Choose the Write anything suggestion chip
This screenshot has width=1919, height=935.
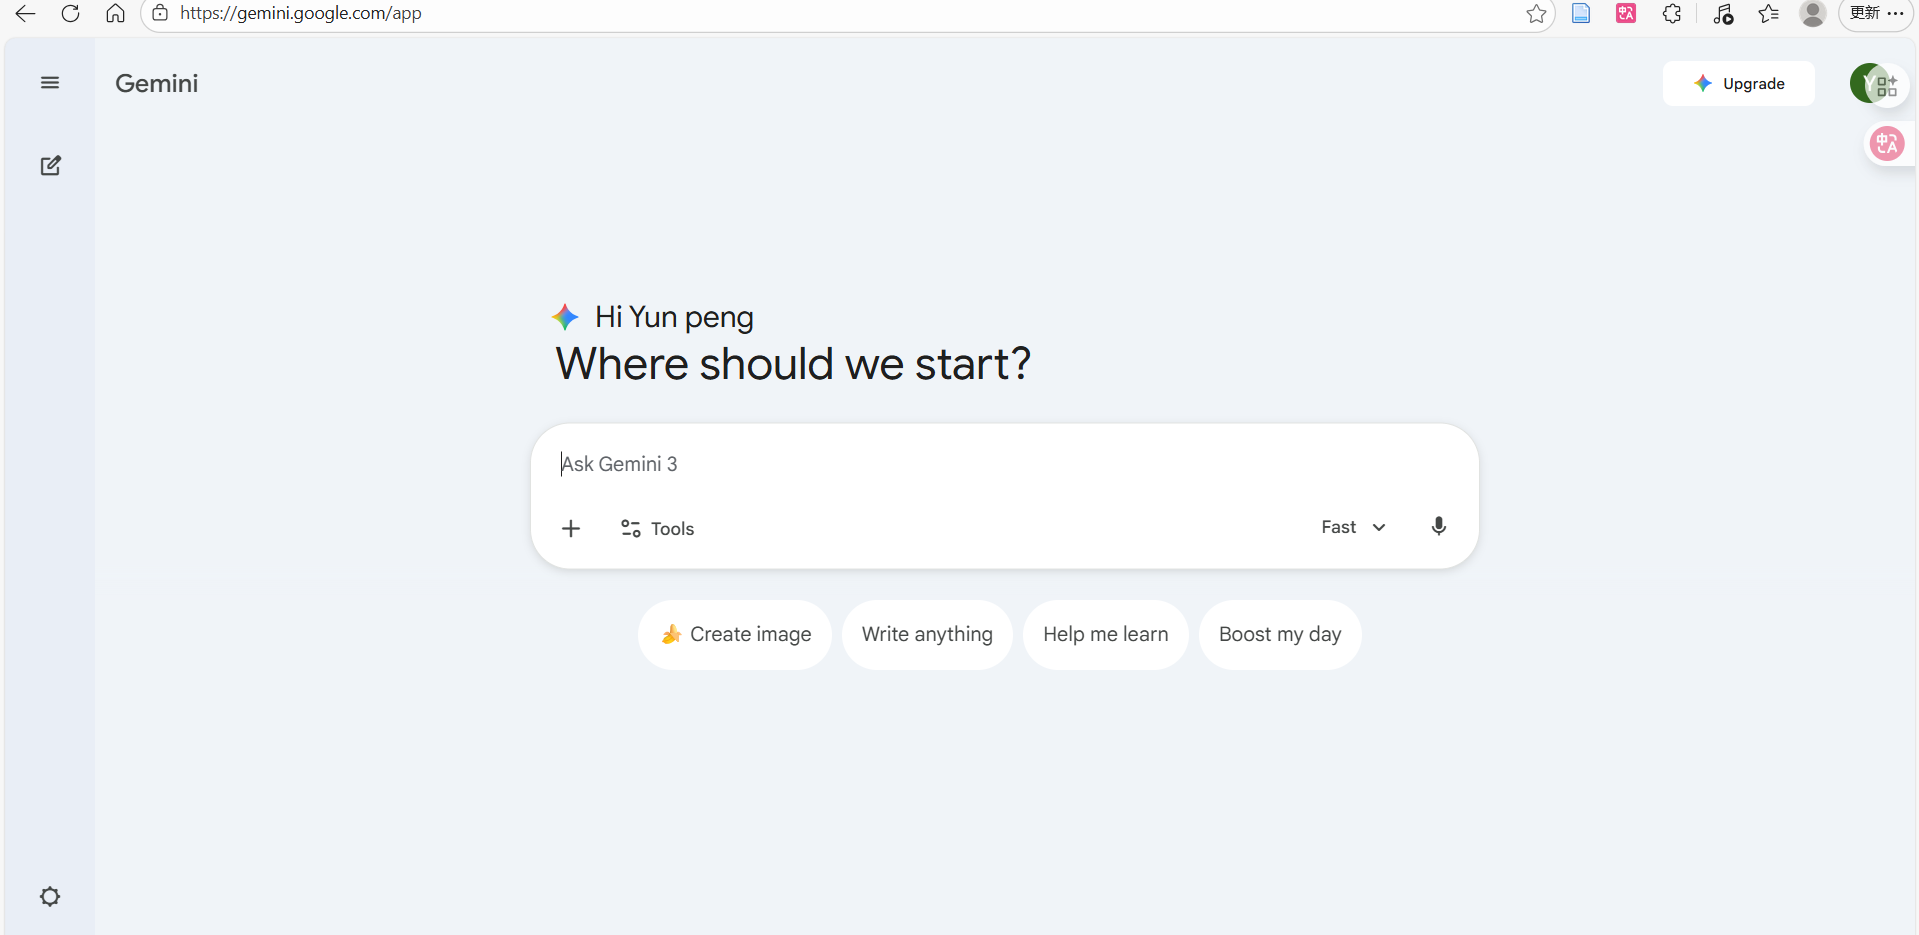pyautogui.click(x=927, y=634)
